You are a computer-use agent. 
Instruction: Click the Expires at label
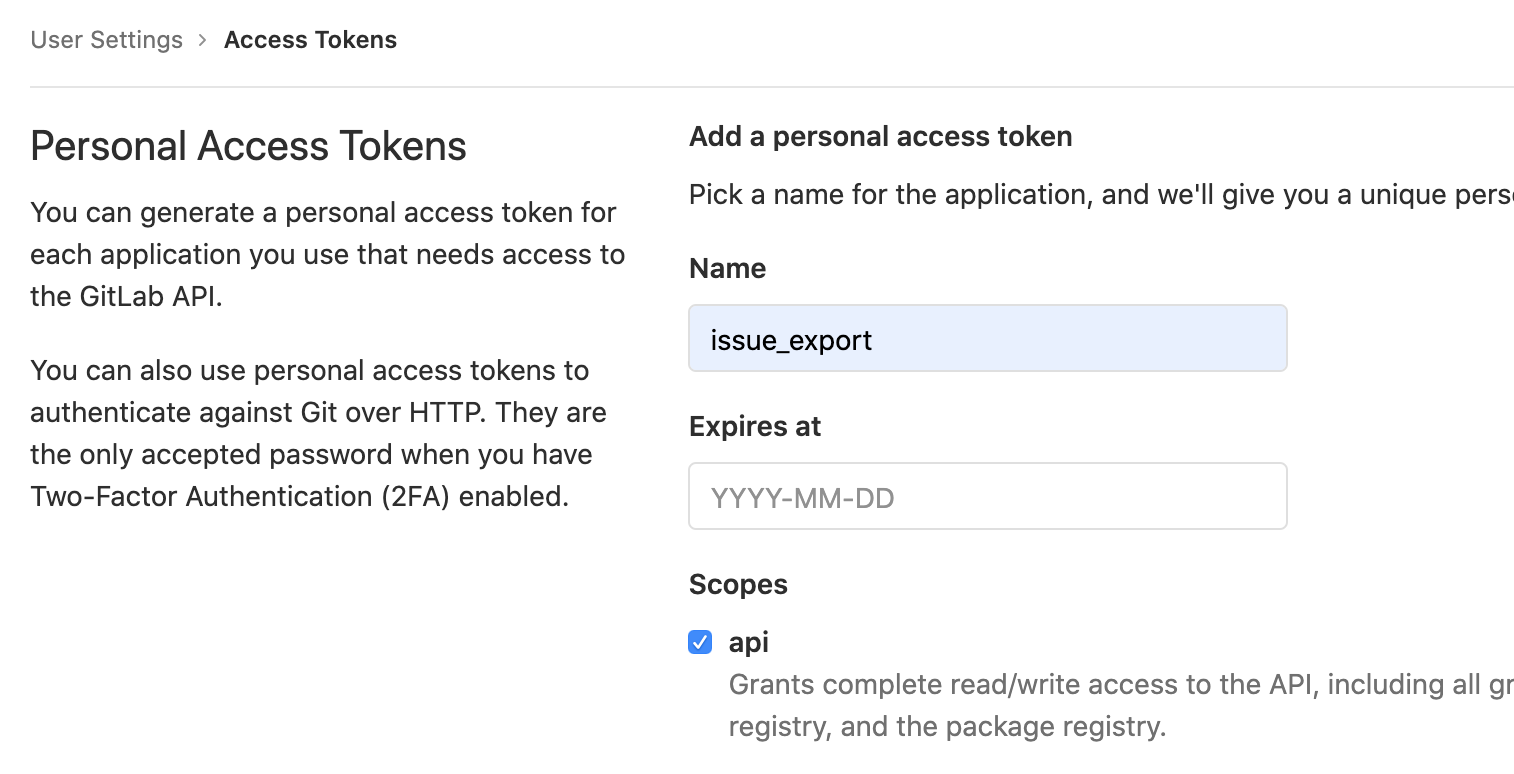click(x=754, y=426)
